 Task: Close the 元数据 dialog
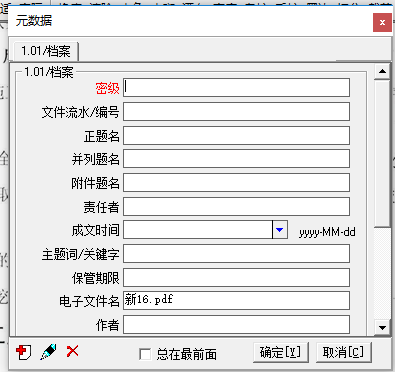(382, 22)
